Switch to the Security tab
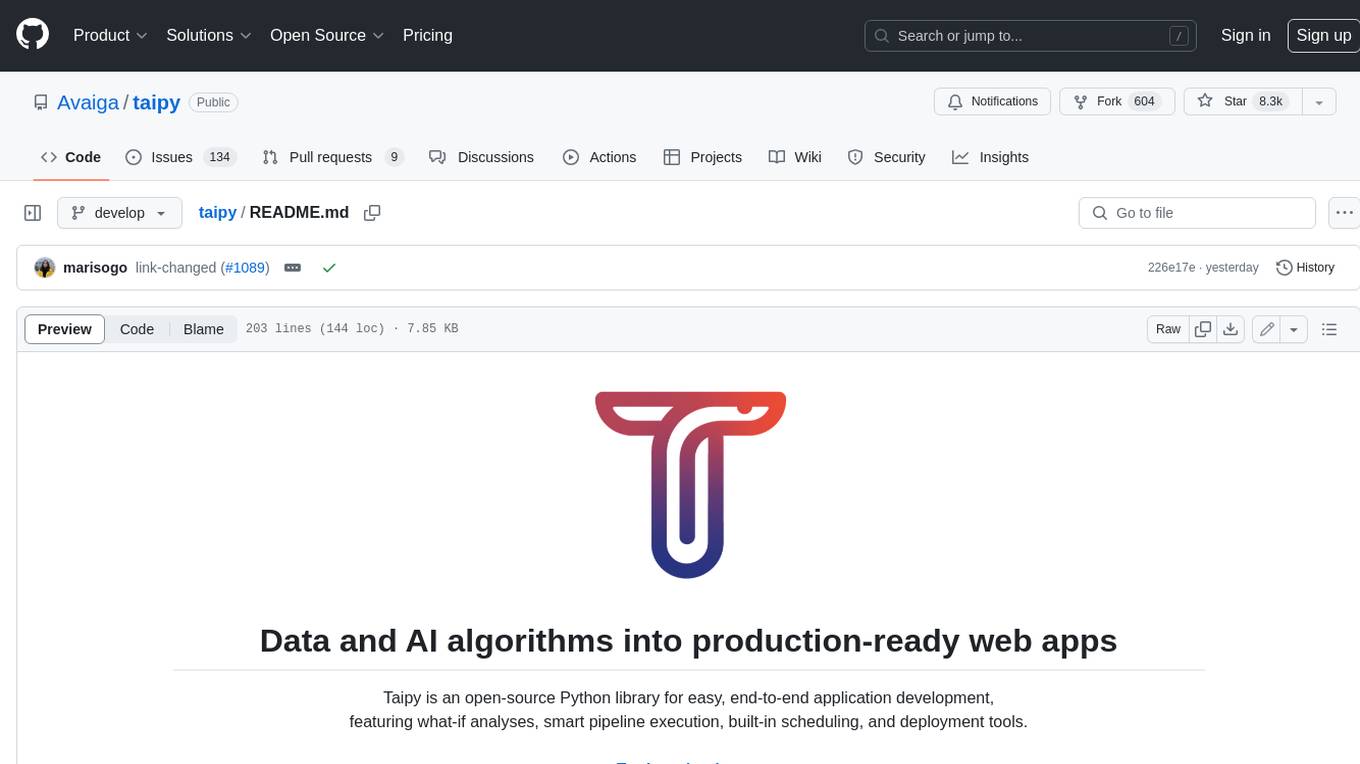This screenshot has width=1360, height=764. tap(886, 157)
